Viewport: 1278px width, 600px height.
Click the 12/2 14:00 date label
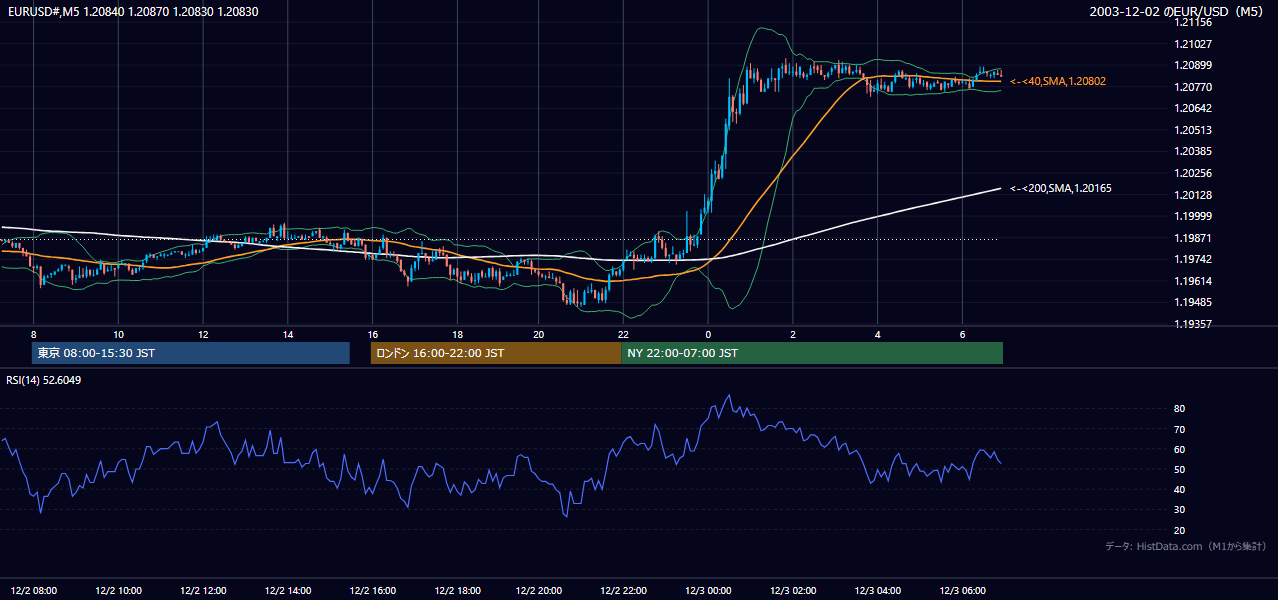click(x=288, y=590)
